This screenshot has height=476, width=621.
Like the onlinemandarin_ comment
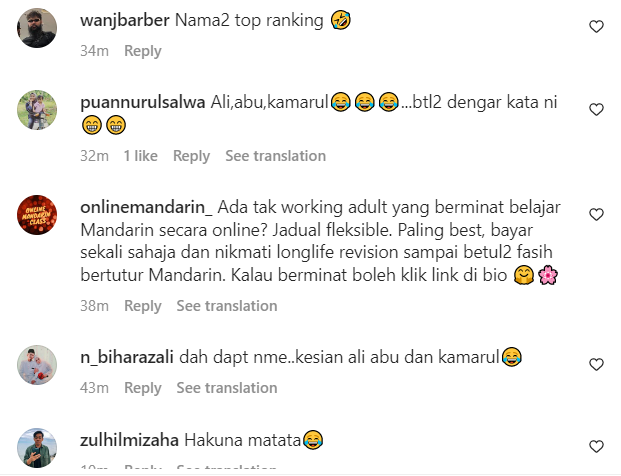(596, 214)
